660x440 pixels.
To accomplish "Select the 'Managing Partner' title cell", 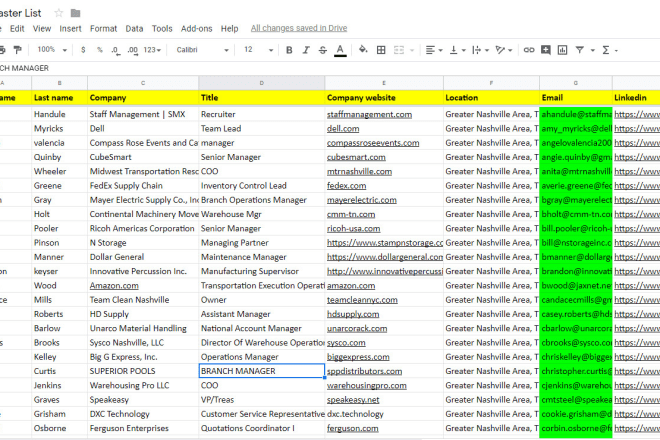I will pyautogui.click(x=261, y=243).
